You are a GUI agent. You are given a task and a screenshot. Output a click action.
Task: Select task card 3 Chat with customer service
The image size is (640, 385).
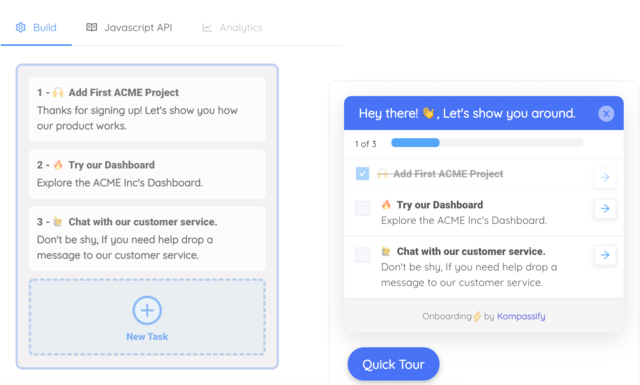pos(147,238)
